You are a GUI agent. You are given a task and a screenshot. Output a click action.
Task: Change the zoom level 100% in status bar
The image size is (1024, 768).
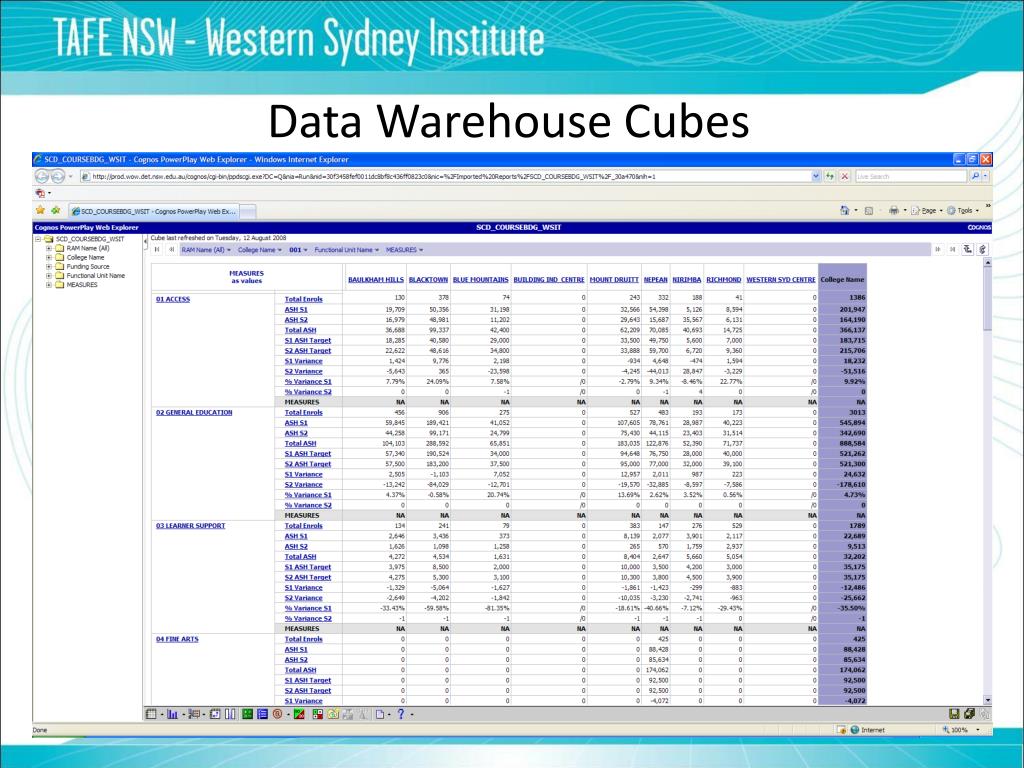point(960,730)
